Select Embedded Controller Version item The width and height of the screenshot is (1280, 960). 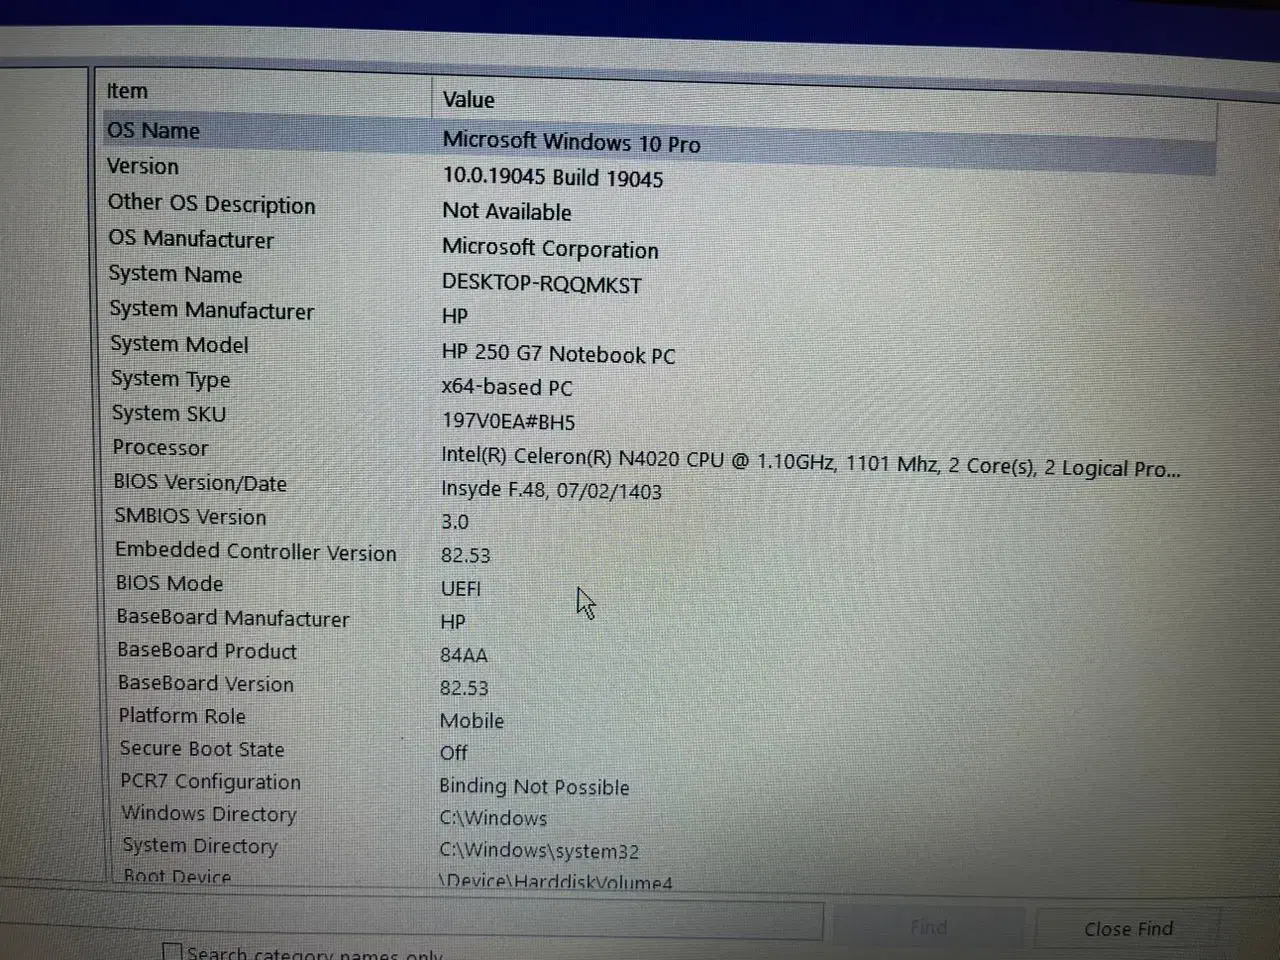pyautogui.click(x=256, y=552)
